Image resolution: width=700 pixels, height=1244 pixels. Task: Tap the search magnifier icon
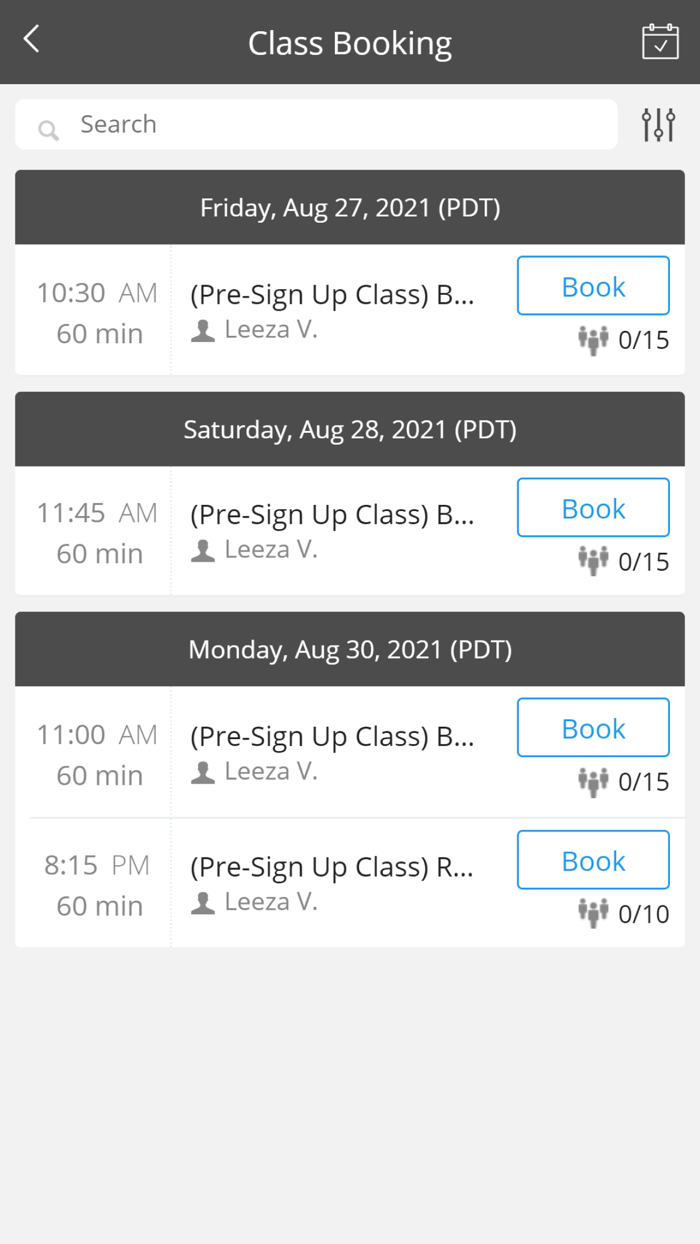tap(47, 129)
